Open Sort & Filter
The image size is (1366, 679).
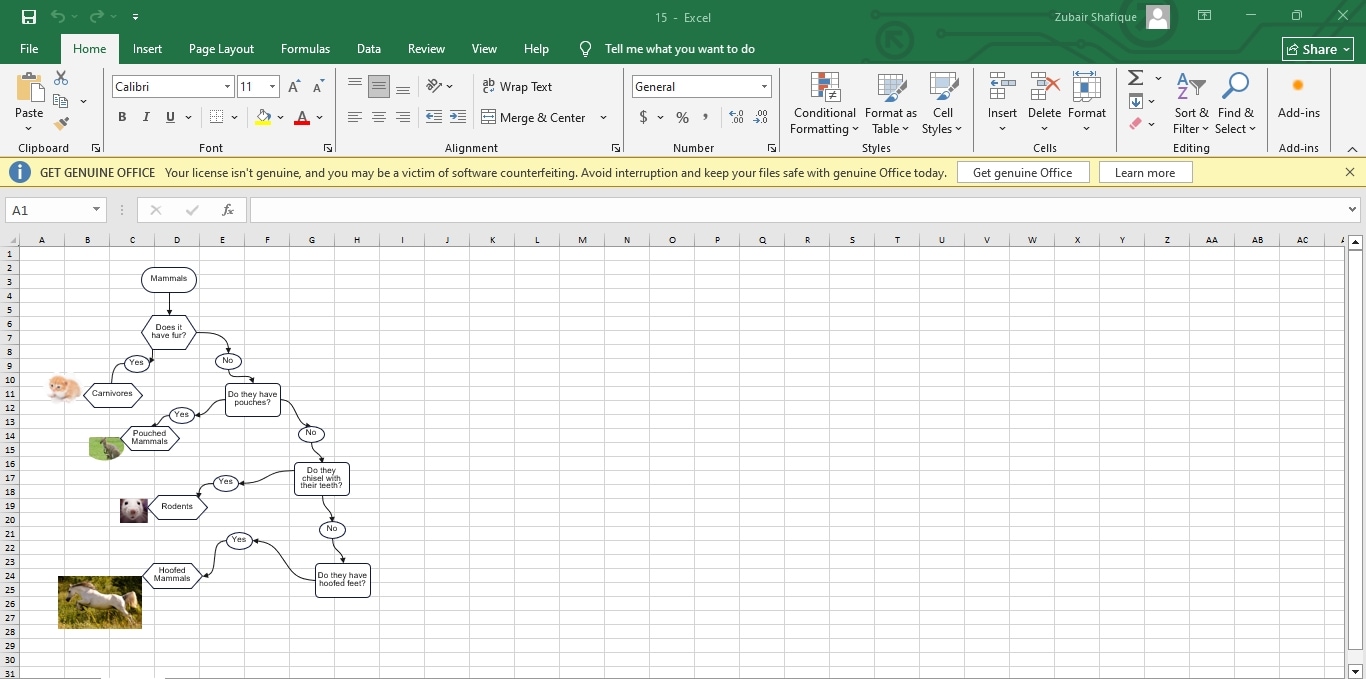coord(1190,103)
